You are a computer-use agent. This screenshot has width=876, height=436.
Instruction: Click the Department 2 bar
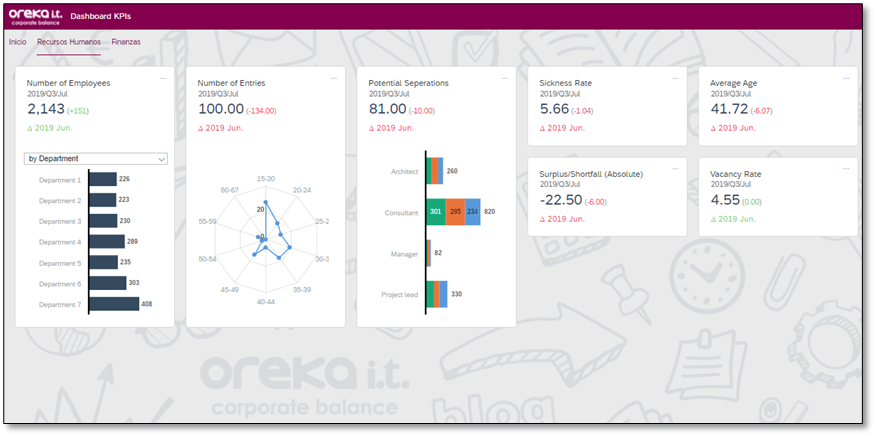(x=103, y=200)
